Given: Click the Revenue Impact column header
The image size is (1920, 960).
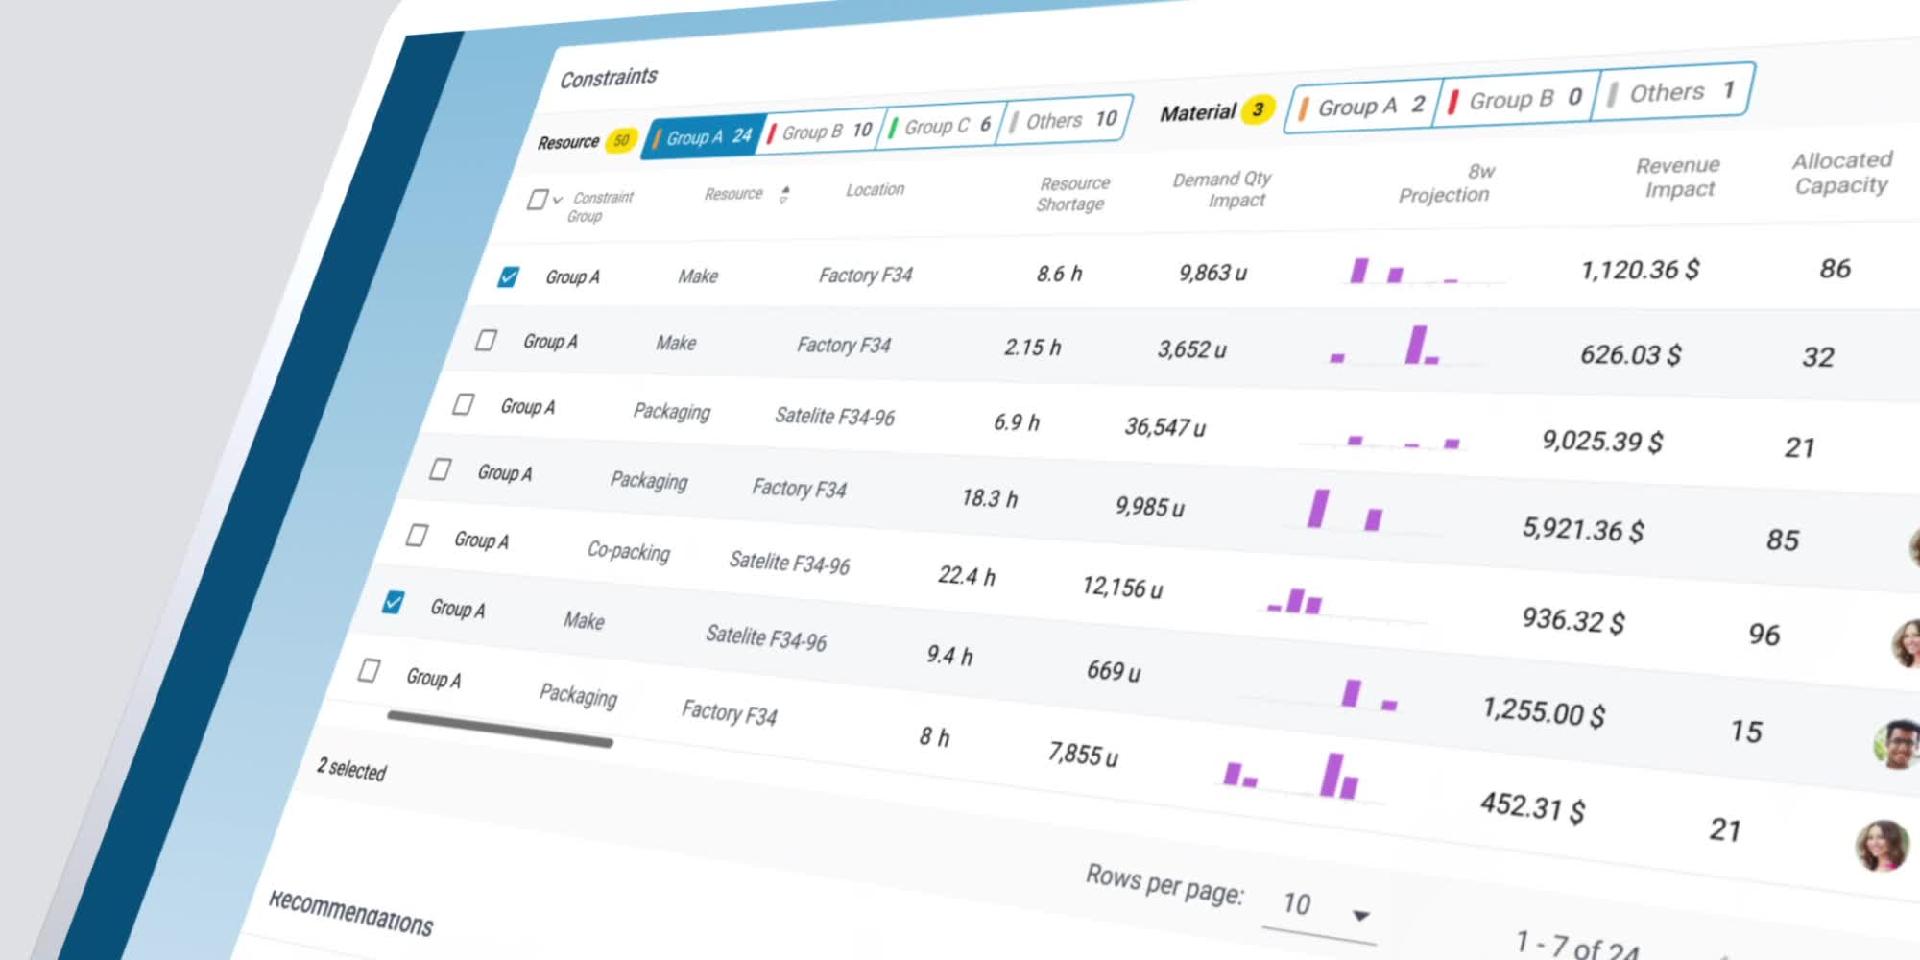Looking at the screenshot, I should tap(1679, 177).
